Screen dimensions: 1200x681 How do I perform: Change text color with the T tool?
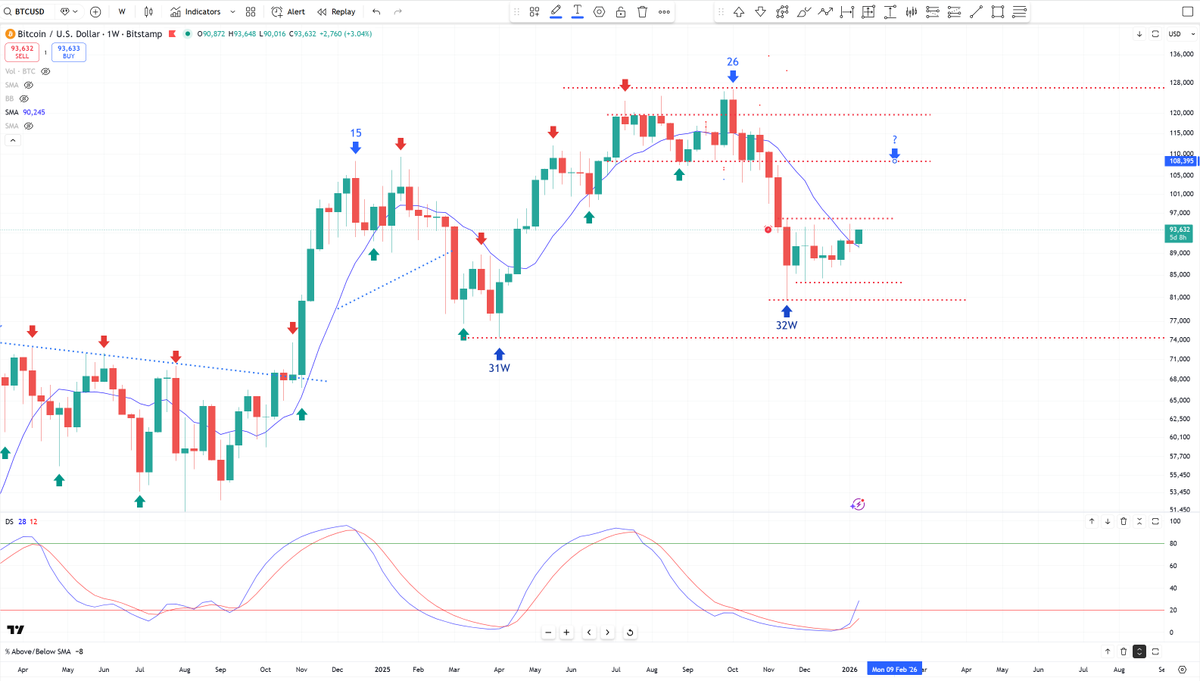coord(578,12)
